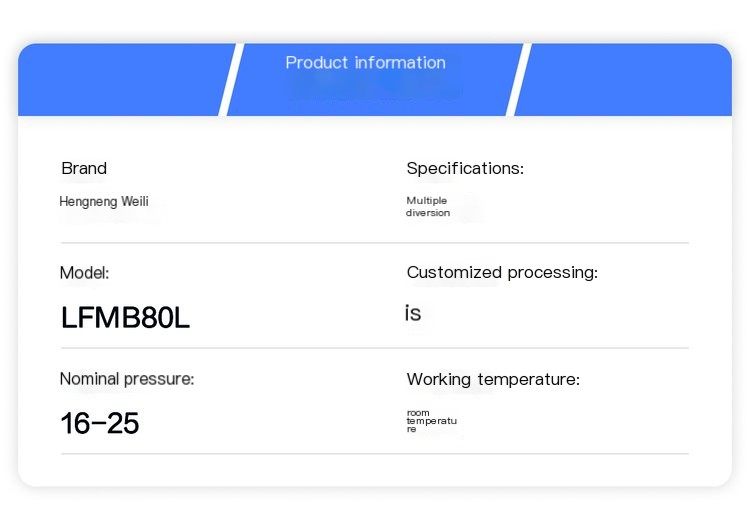
Task: Click the divider line below Nominal pressure row
Action: pos(375,453)
